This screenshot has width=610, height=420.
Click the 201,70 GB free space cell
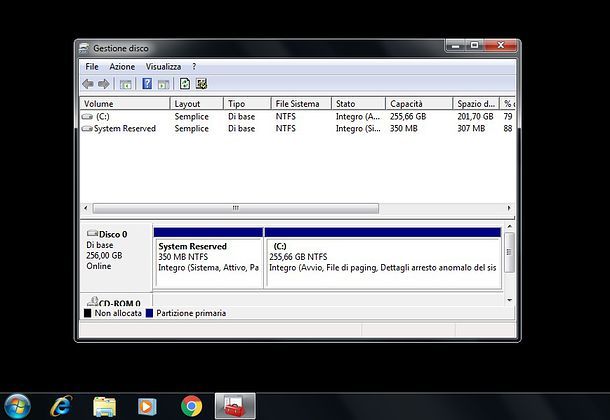[475, 116]
